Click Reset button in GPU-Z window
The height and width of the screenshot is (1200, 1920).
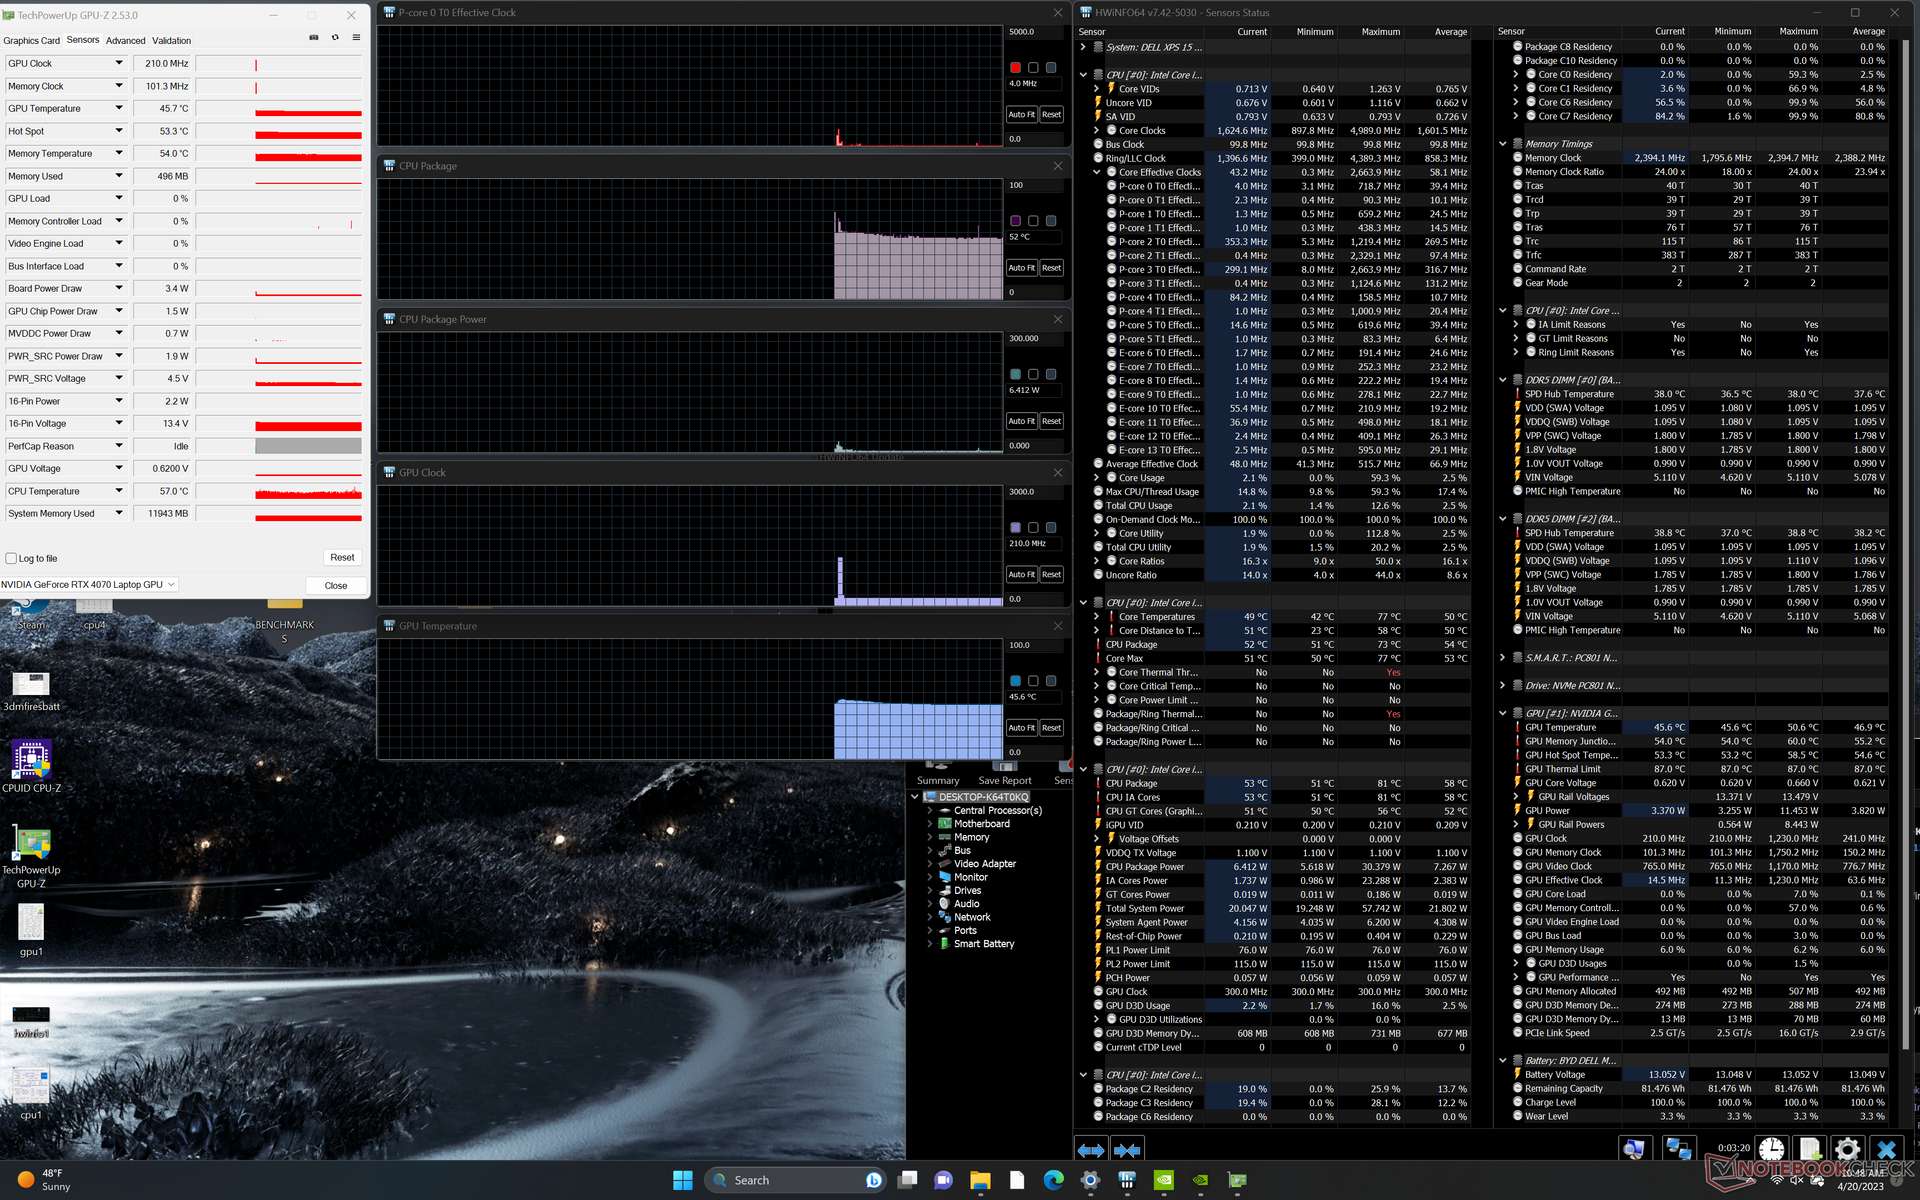tap(342, 558)
